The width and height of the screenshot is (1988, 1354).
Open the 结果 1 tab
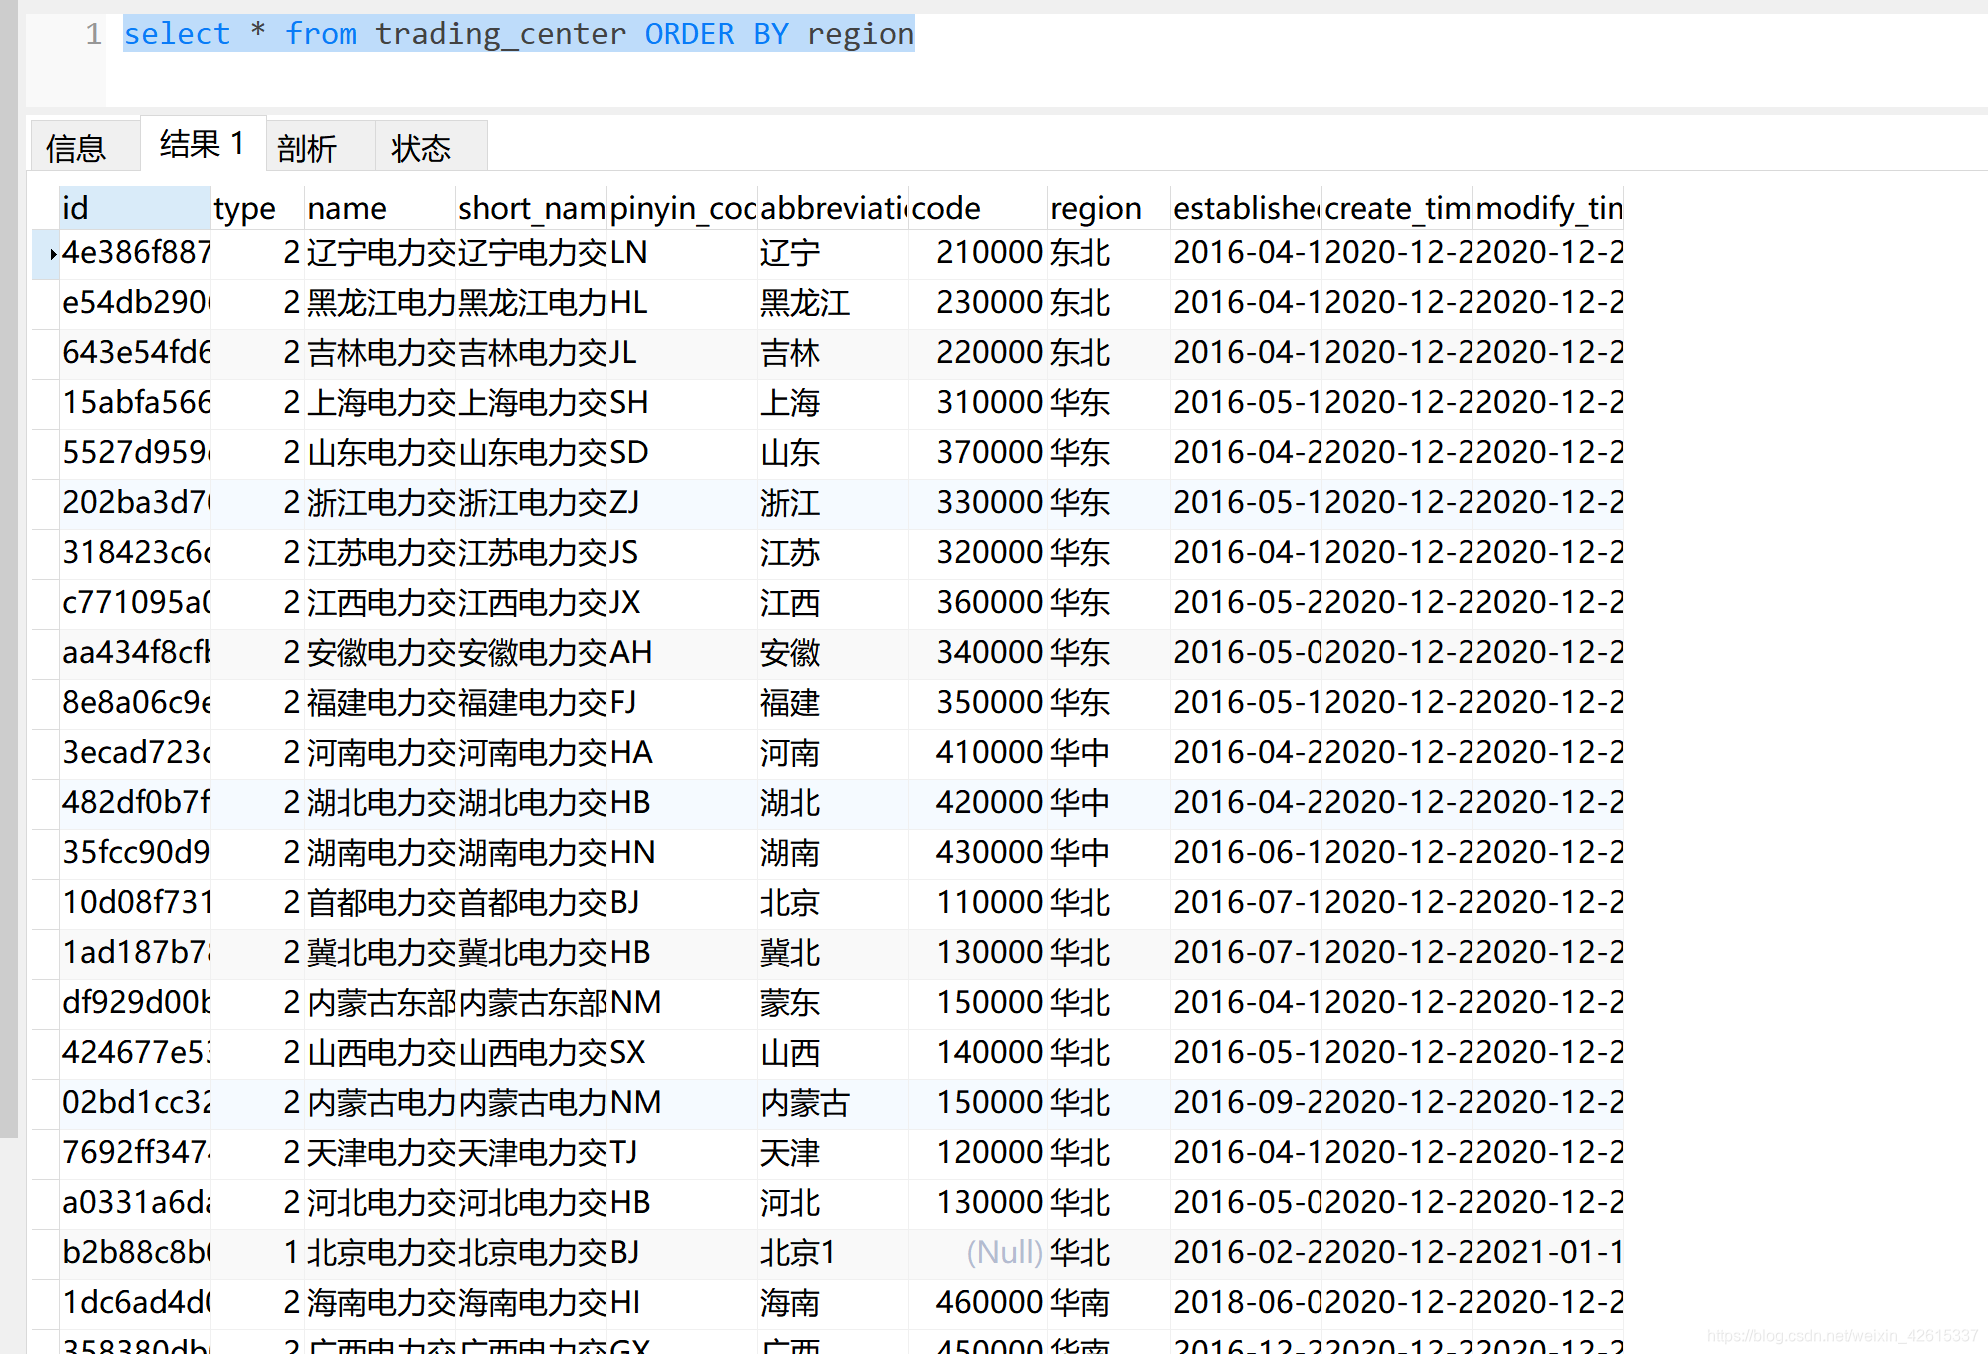(202, 144)
